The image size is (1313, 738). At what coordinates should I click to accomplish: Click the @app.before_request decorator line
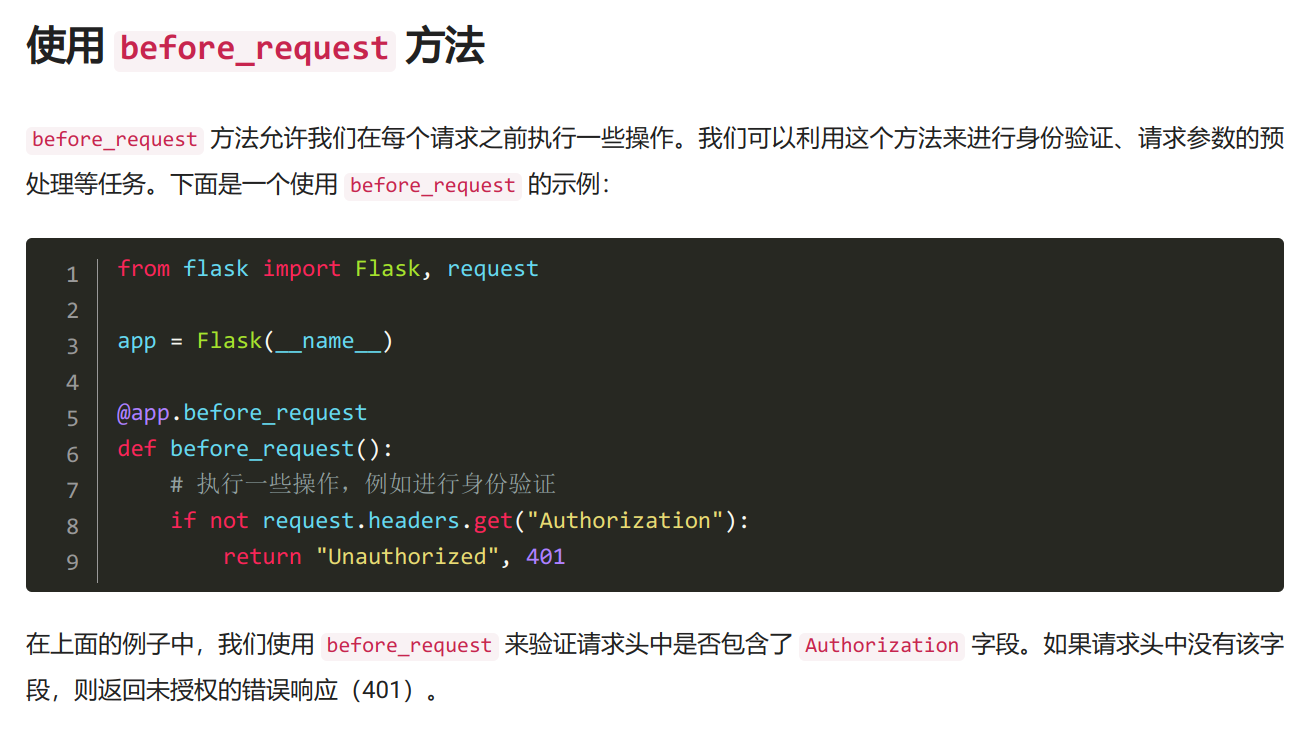tap(242, 412)
